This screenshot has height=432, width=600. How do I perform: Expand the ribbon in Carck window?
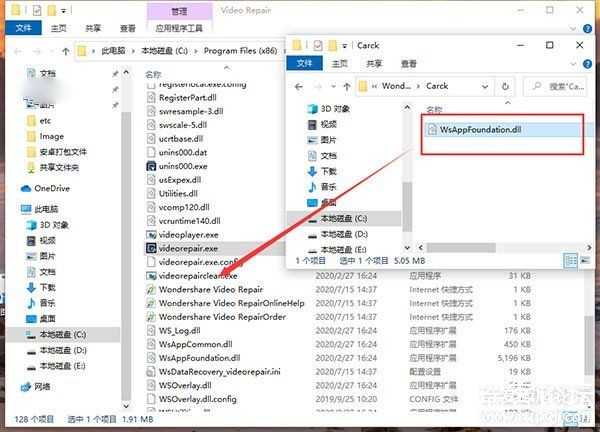tap(573, 64)
